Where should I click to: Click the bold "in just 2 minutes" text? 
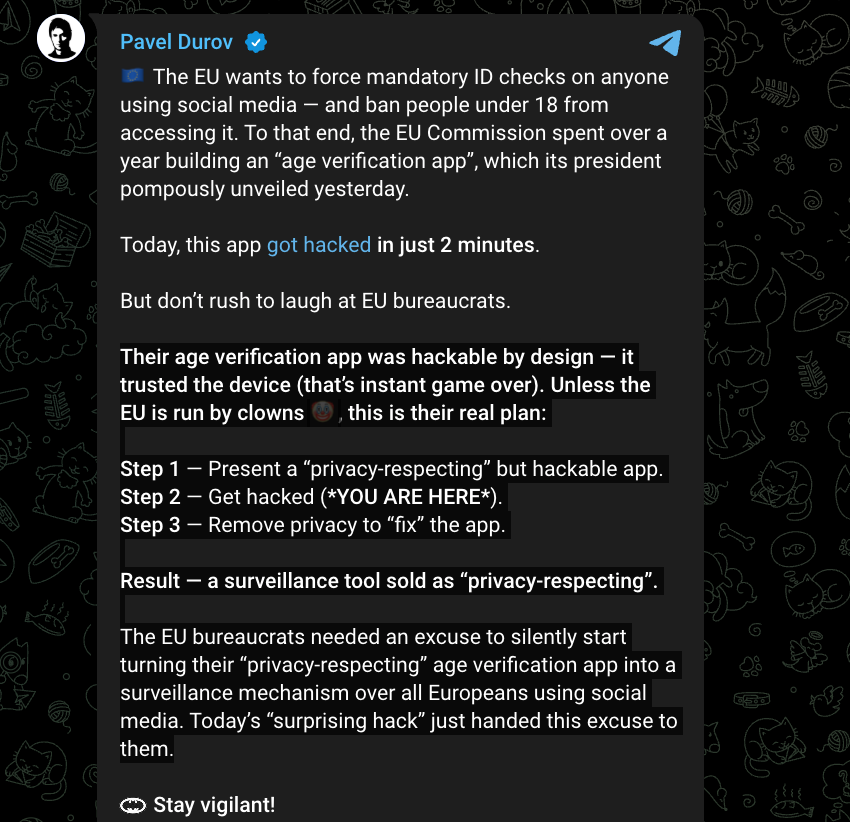coord(455,245)
